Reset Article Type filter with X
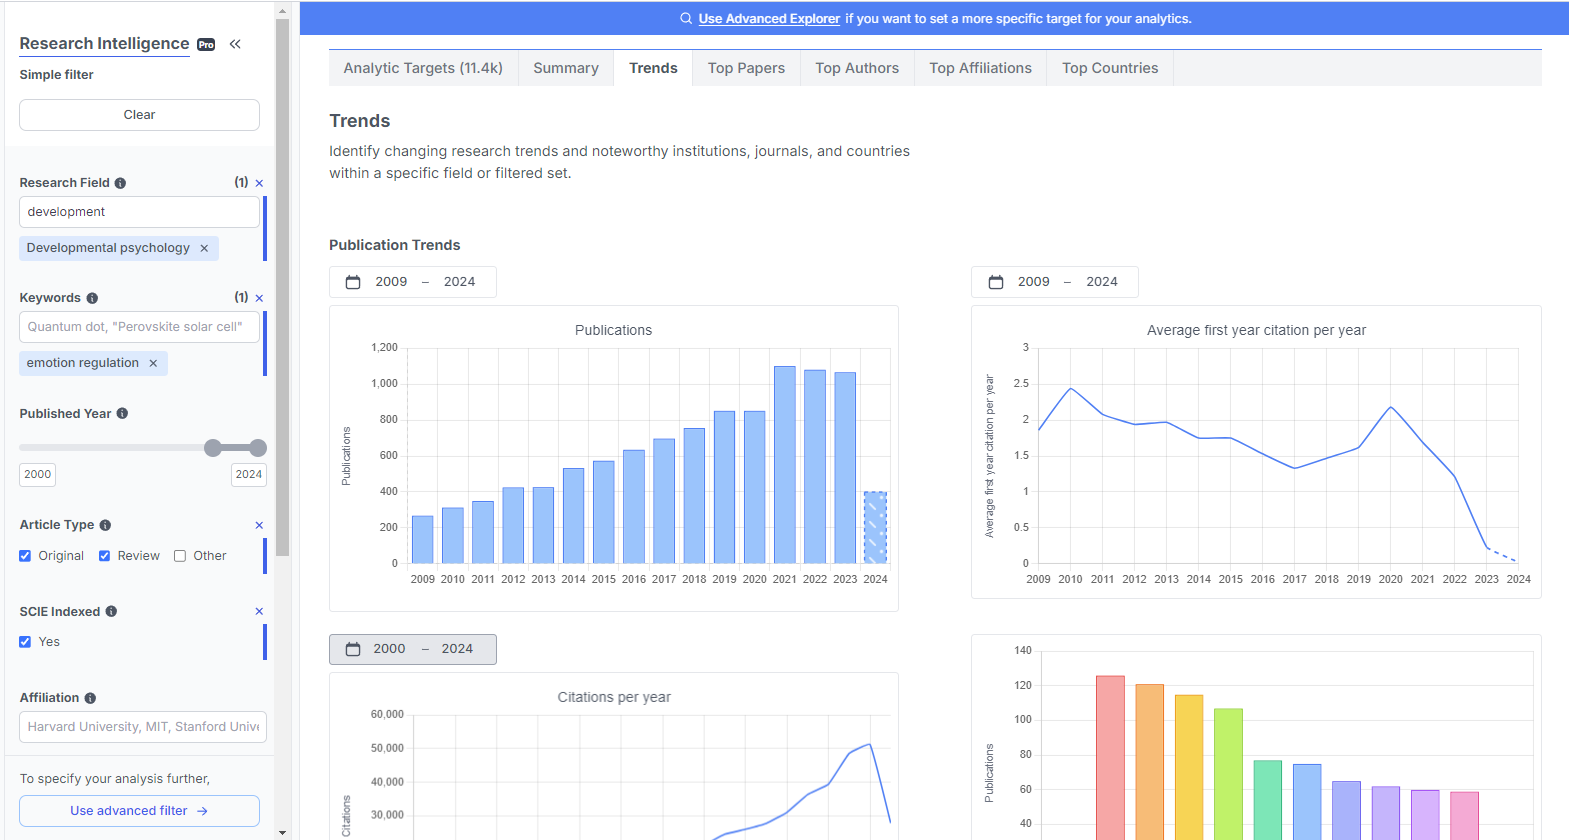The height and width of the screenshot is (840, 1569). [x=259, y=525]
